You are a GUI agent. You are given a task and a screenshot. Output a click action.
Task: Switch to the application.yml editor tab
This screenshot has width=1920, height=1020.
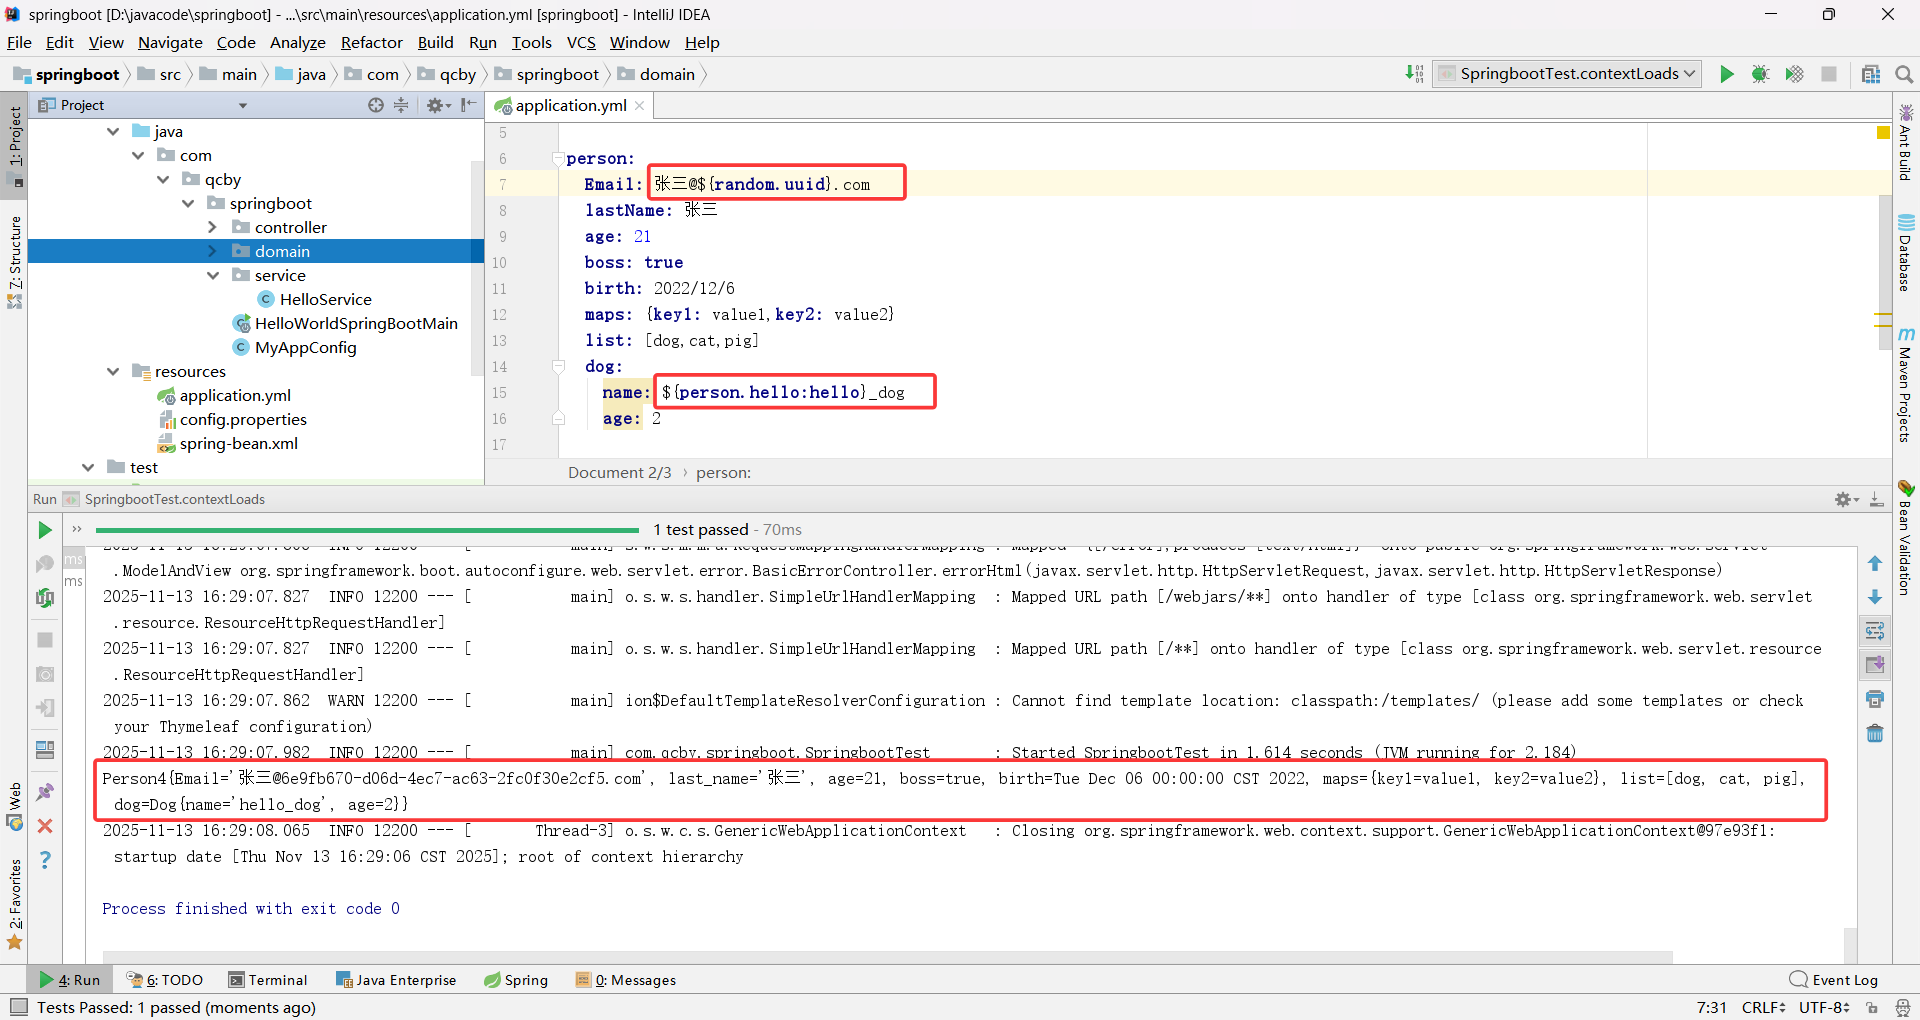click(570, 106)
